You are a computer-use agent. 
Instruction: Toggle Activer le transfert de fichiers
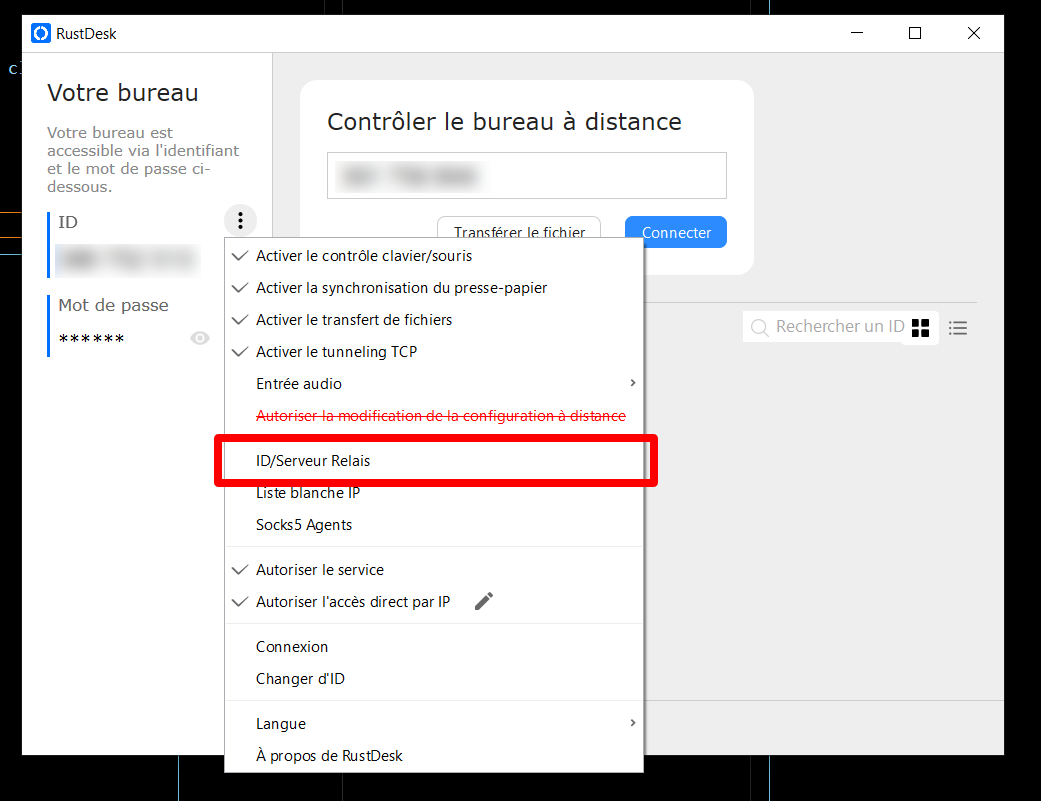[434, 320]
